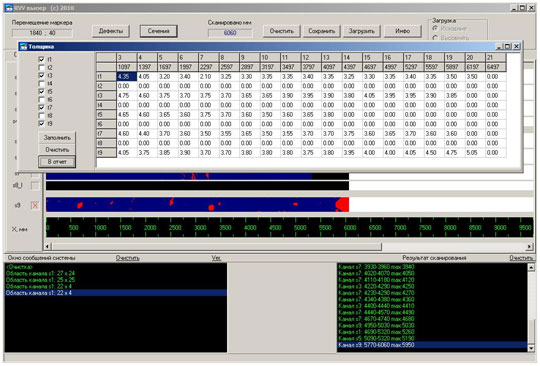Check the t6 checkbox
This screenshot has width=540, height=366.
[x=41, y=100]
